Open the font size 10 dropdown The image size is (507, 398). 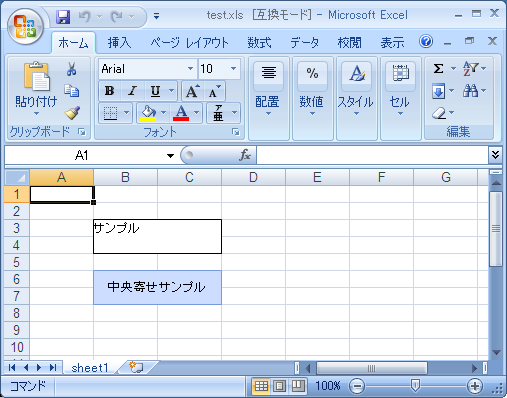coord(233,69)
